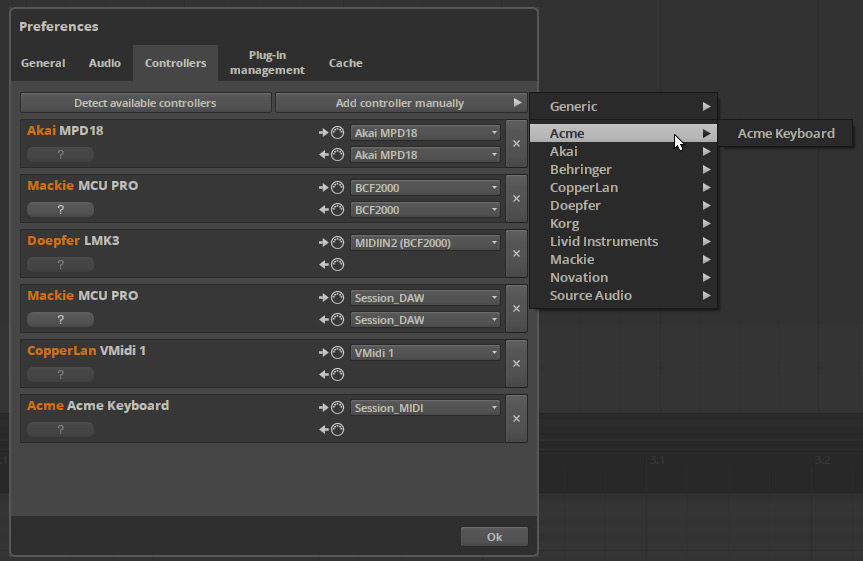Remove the first Mackie MCU PRO (BCF2000) controller
The height and width of the screenshot is (561, 863).
516,198
